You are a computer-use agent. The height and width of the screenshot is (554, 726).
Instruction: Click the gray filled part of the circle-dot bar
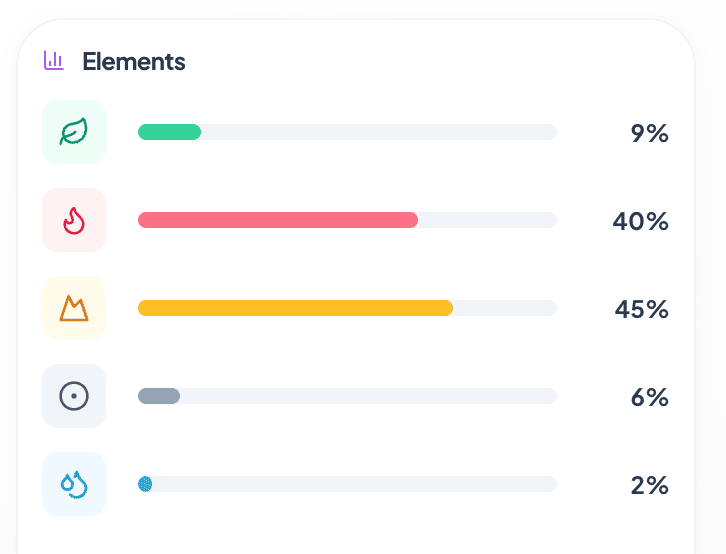point(159,396)
